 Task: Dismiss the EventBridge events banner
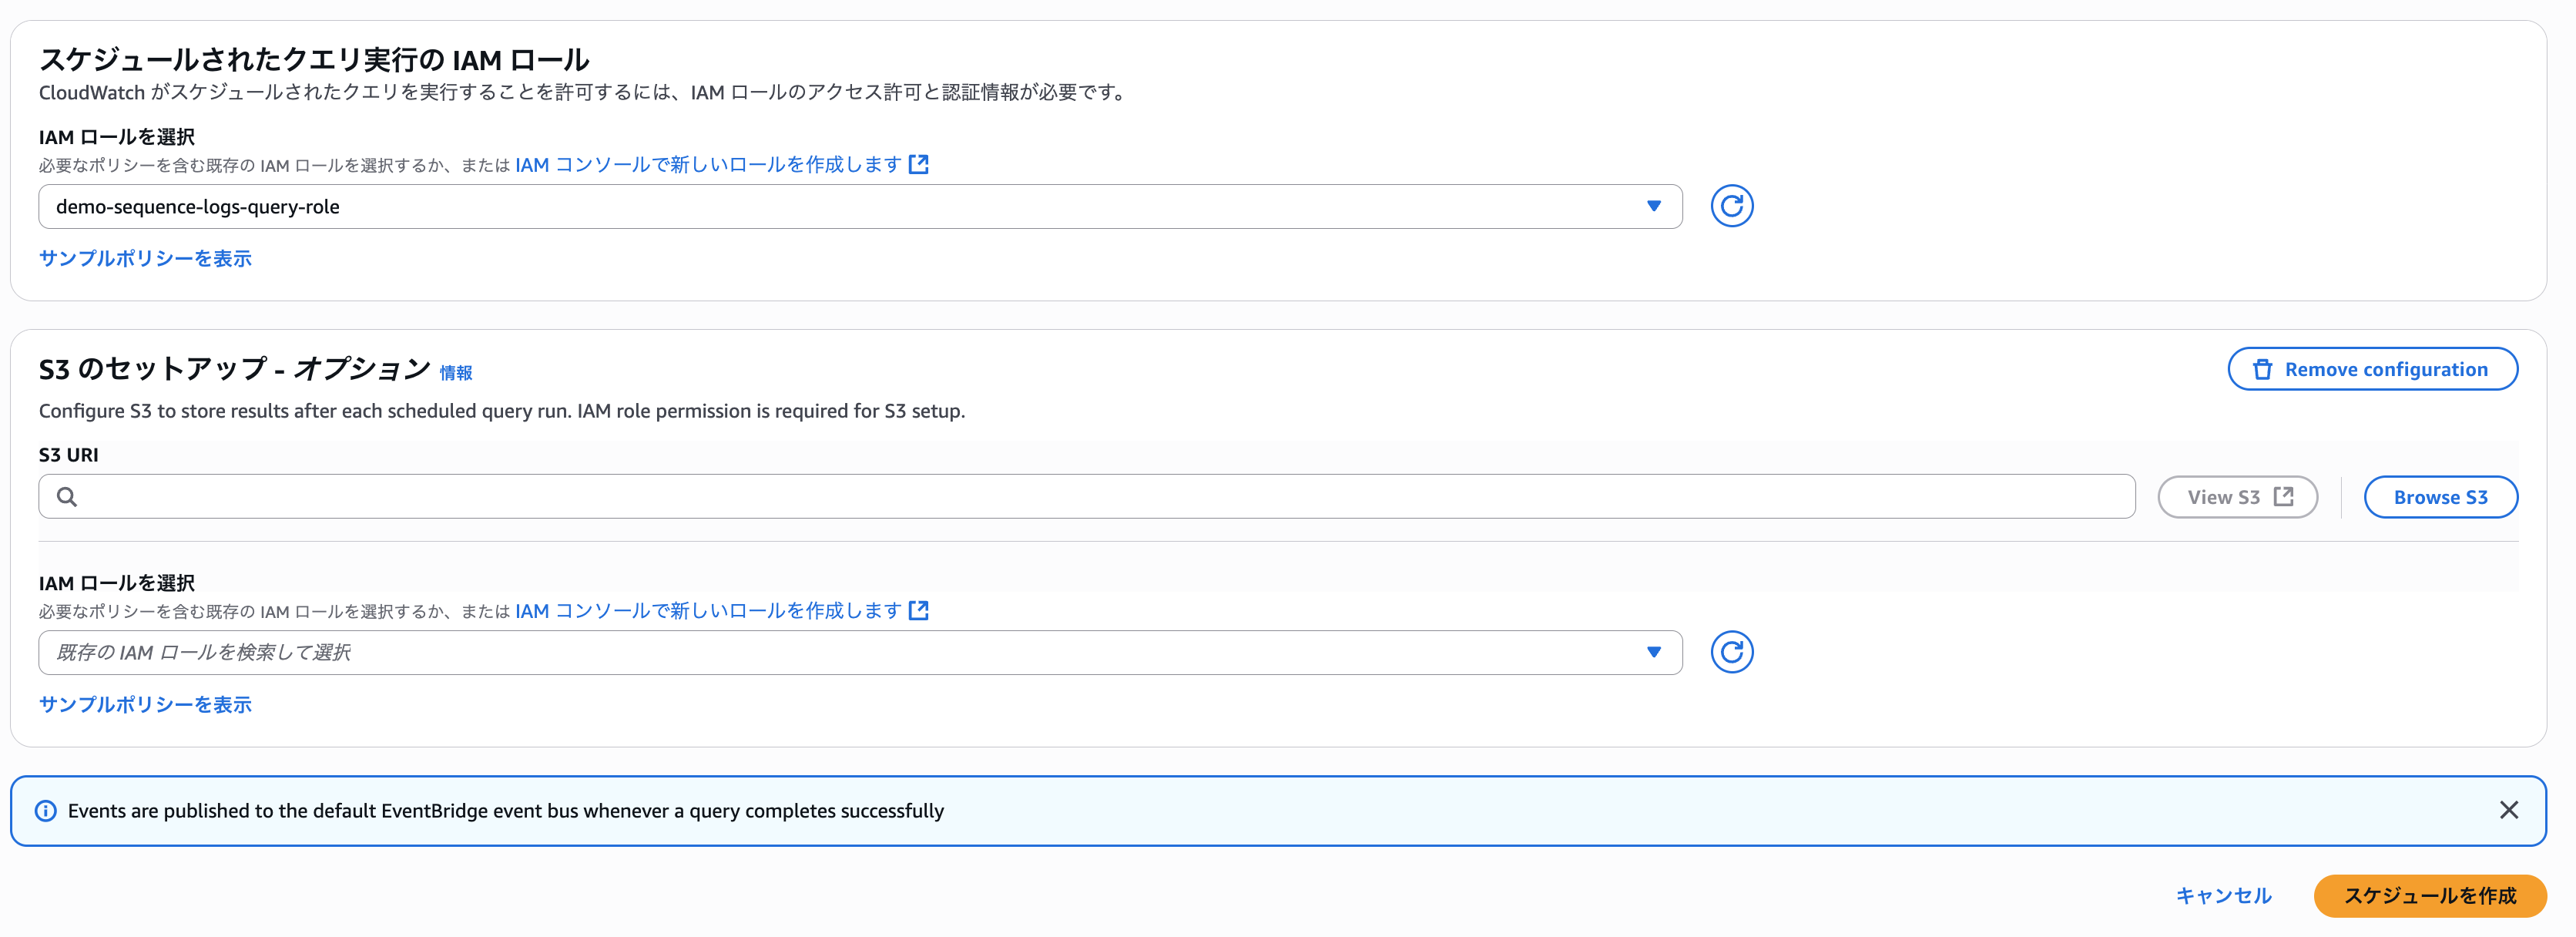point(2510,810)
